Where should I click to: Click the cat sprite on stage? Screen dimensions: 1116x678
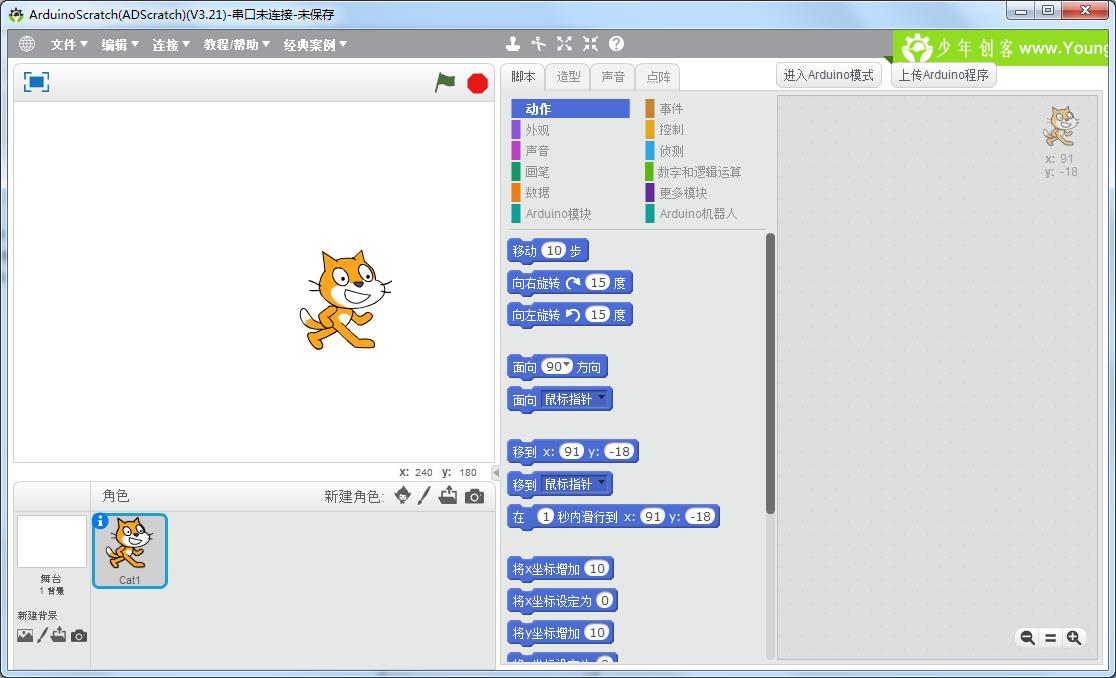(345, 300)
